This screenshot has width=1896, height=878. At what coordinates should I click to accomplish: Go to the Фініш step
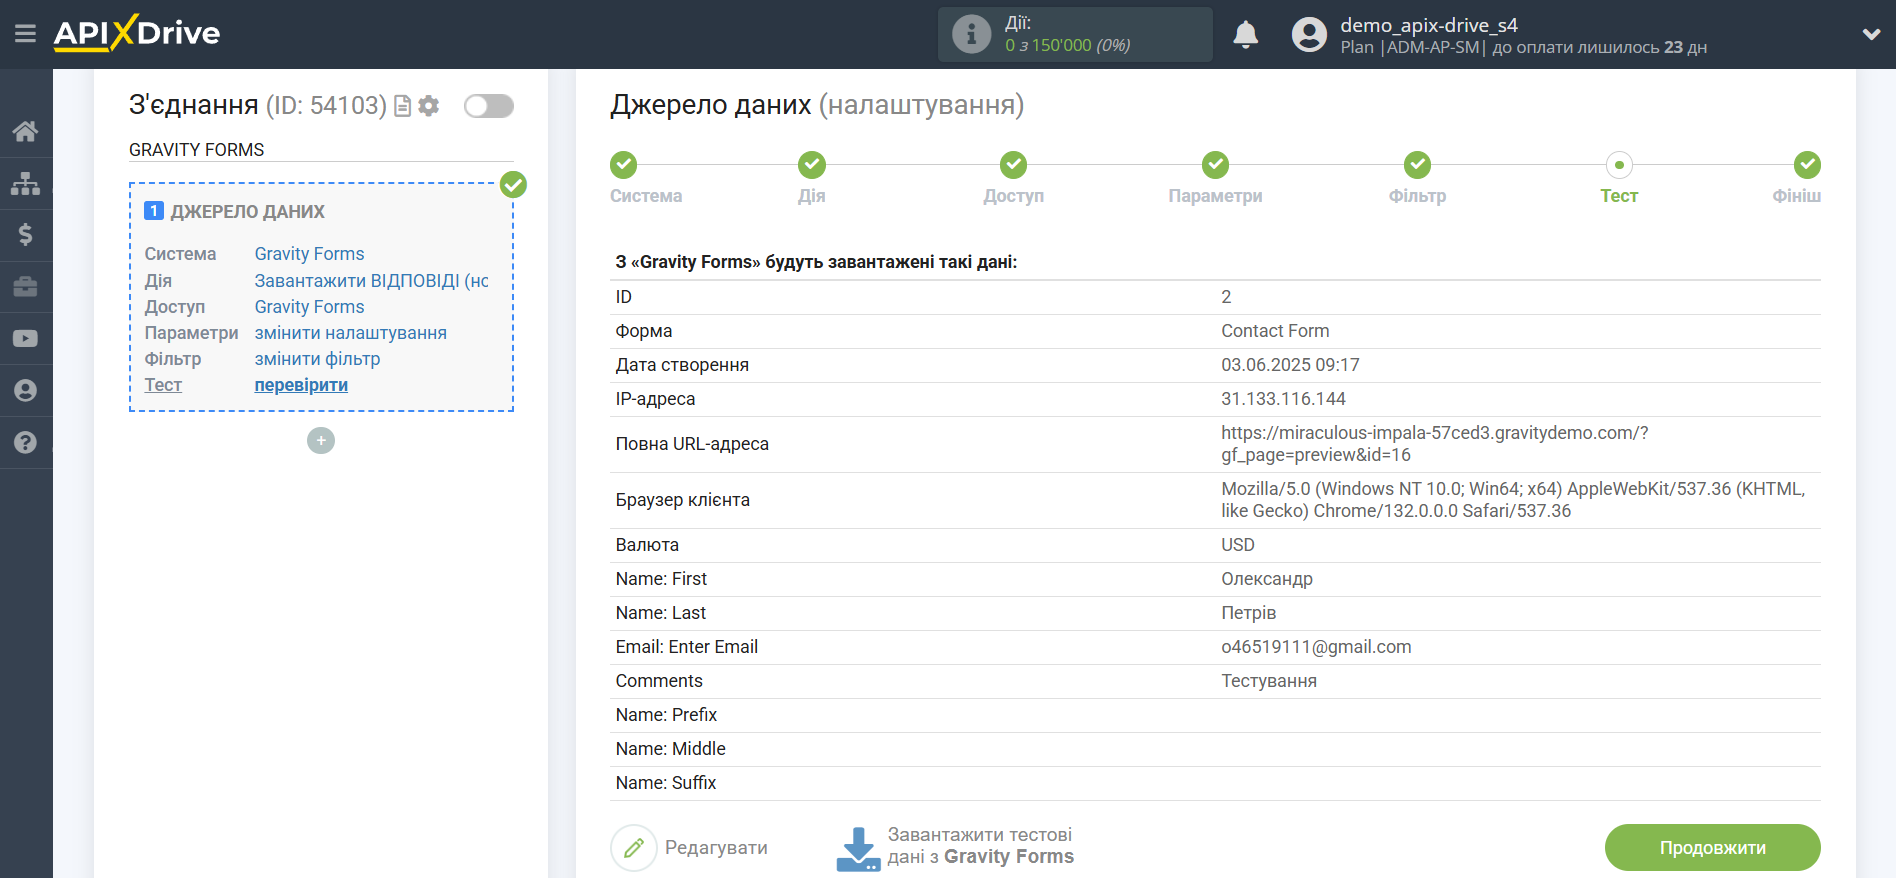tap(1806, 165)
